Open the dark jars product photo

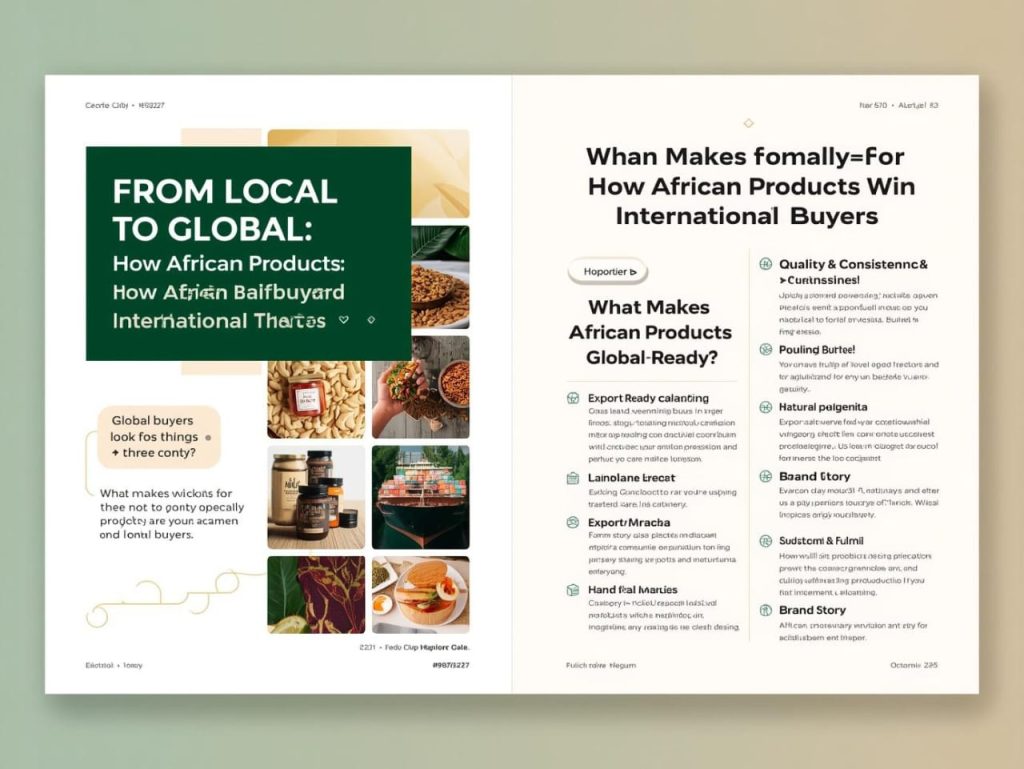[x=316, y=497]
